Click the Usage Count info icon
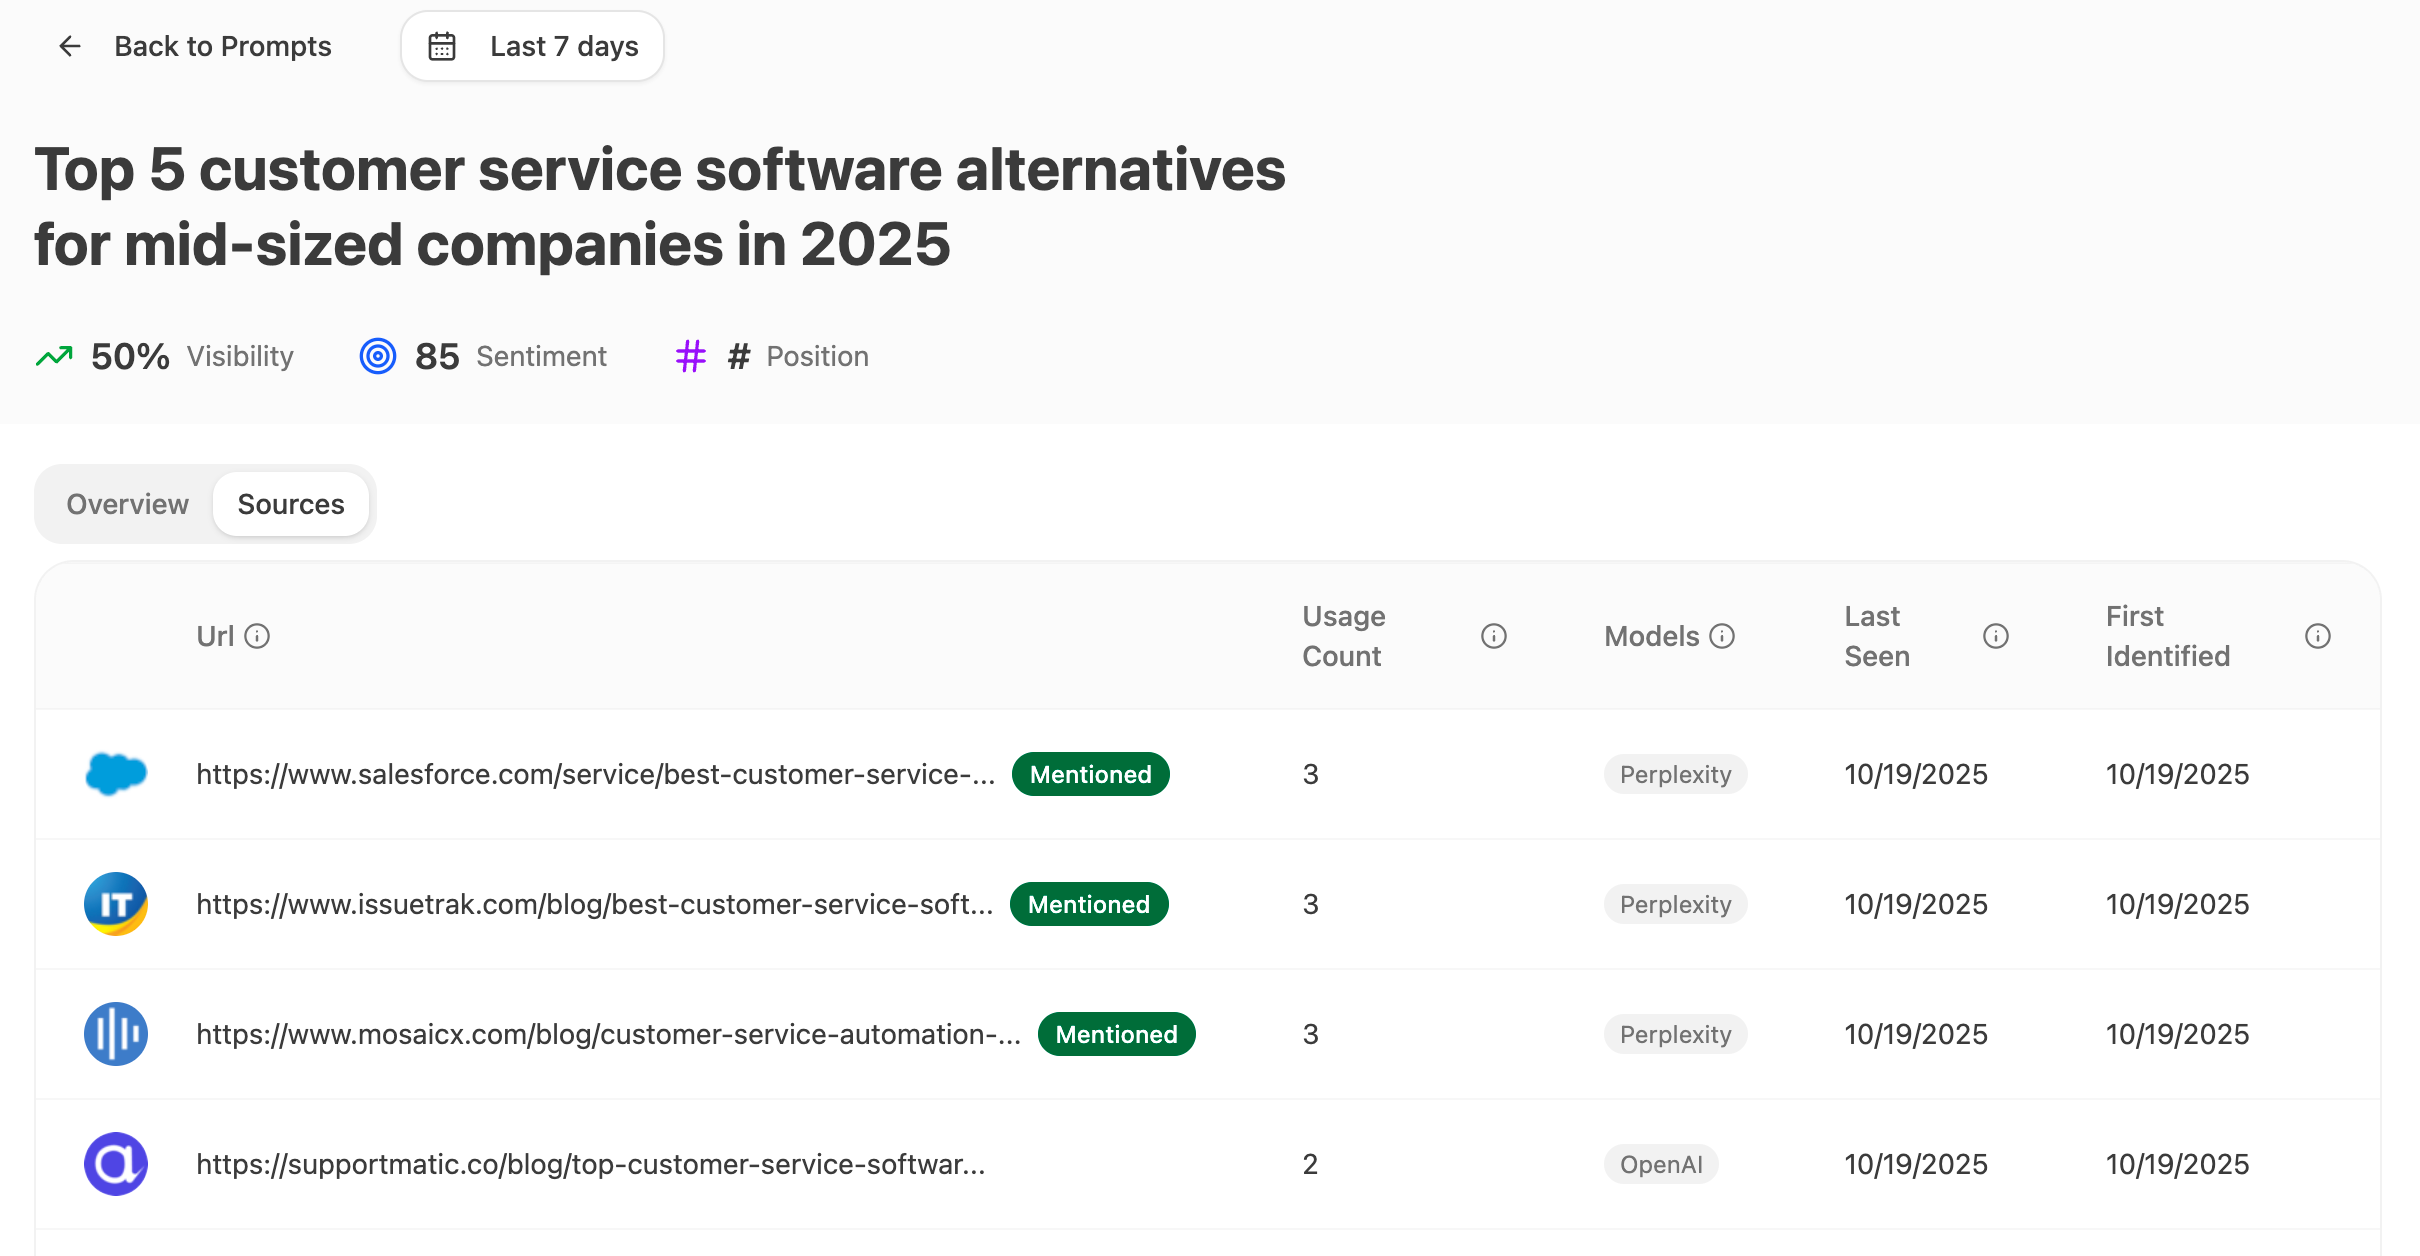Viewport: 2420px width, 1256px height. tap(1493, 636)
